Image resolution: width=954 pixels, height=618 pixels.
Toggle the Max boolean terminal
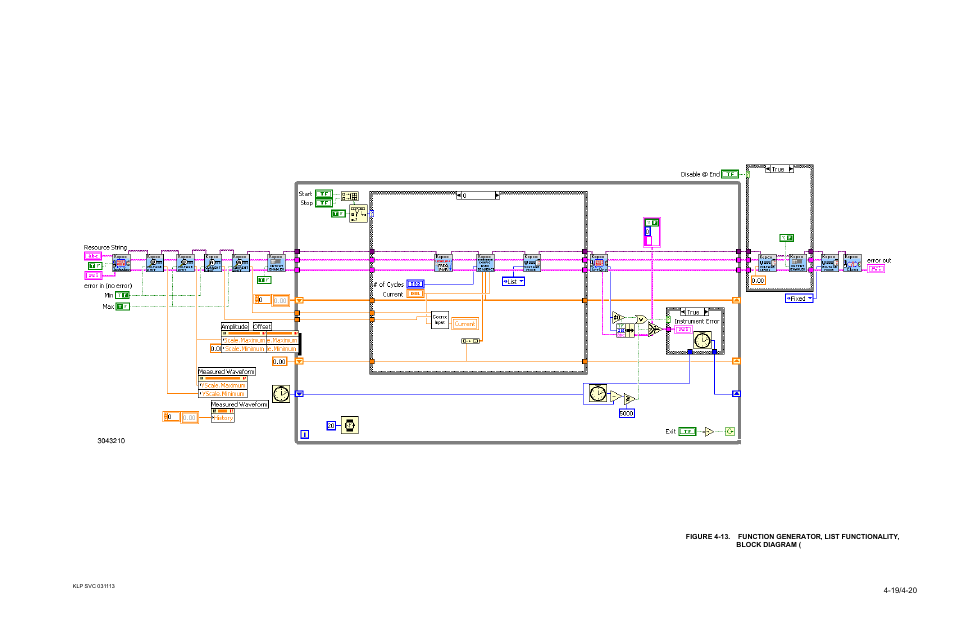123,307
